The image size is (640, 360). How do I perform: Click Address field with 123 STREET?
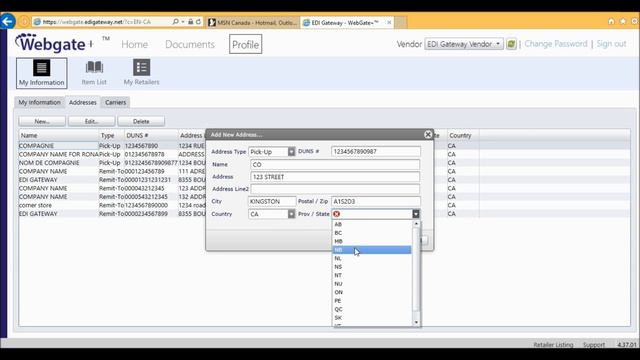click(335, 177)
